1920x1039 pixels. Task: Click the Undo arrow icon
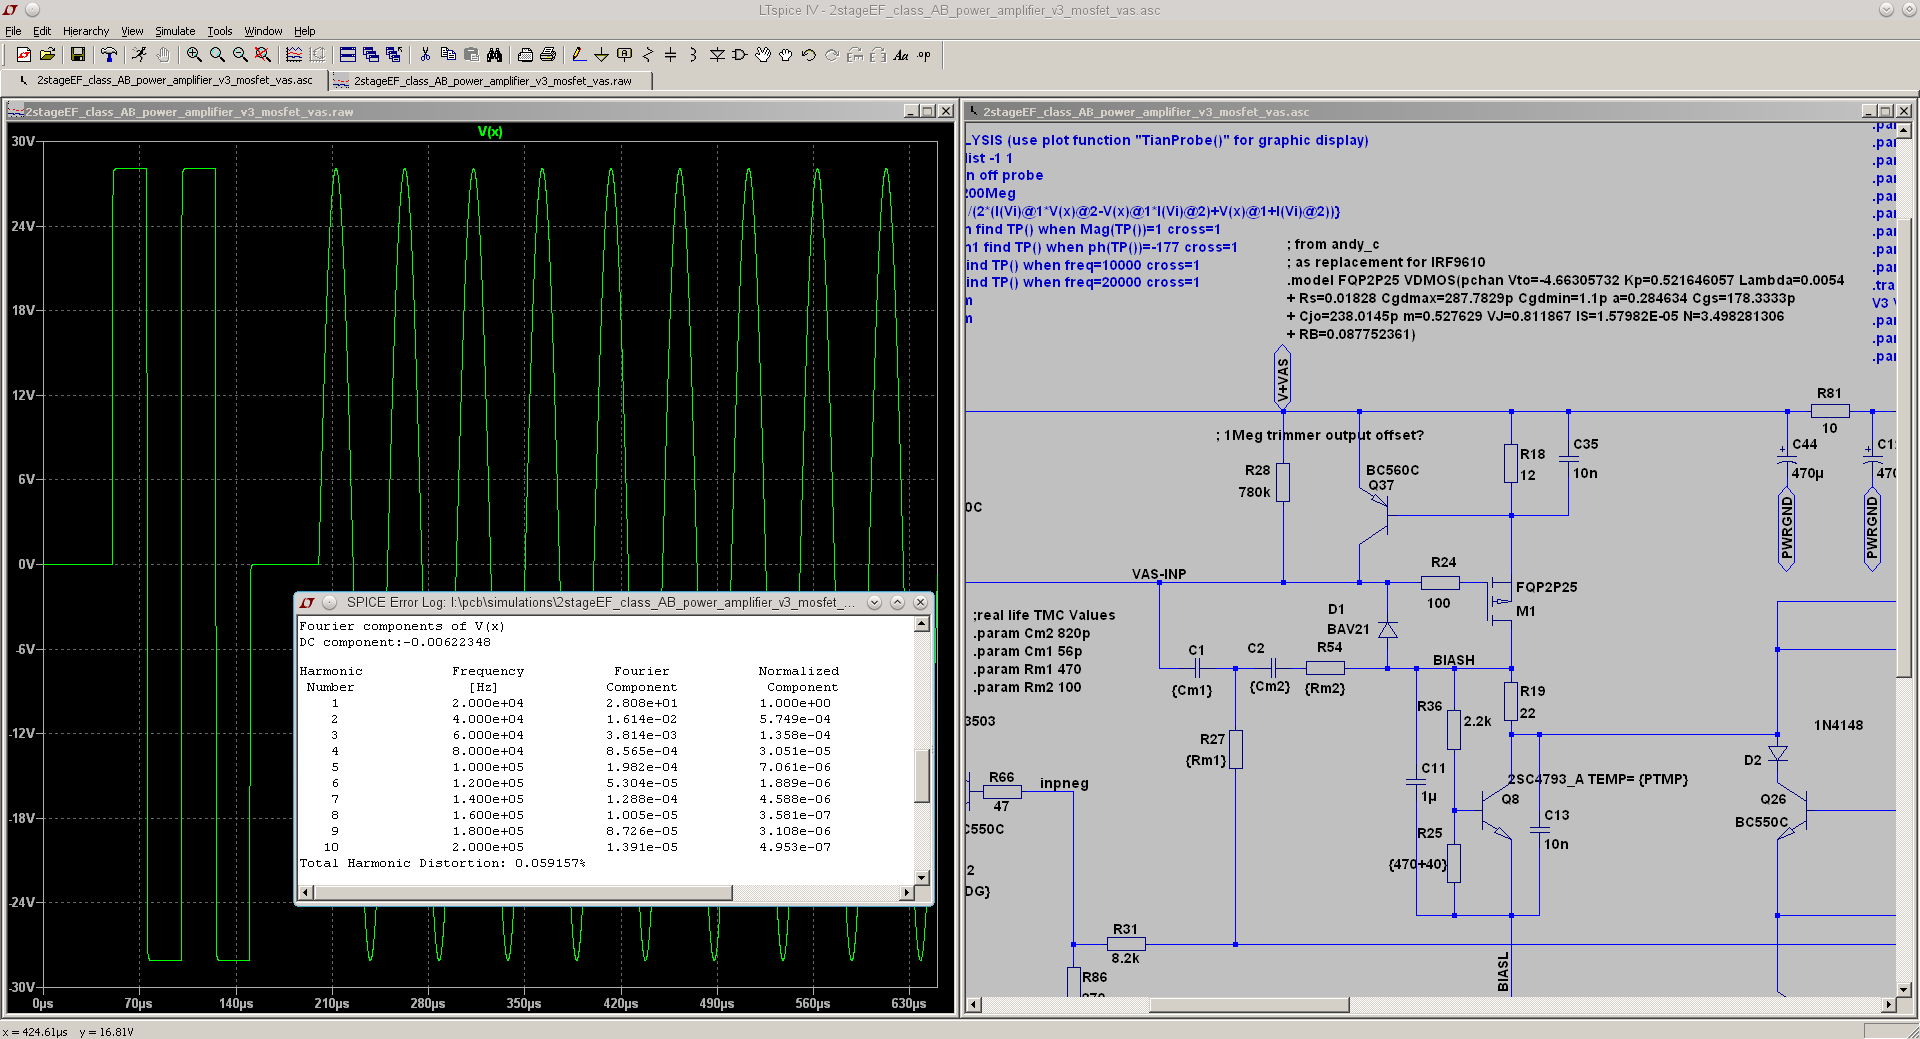pyautogui.click(x=809, y=55)
